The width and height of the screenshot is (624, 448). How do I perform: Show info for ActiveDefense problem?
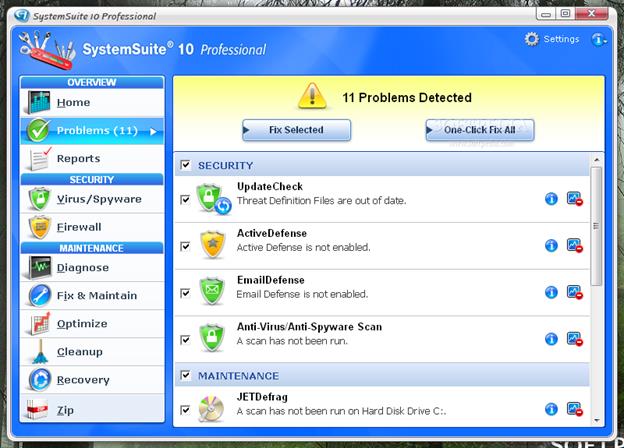(551, 245)
